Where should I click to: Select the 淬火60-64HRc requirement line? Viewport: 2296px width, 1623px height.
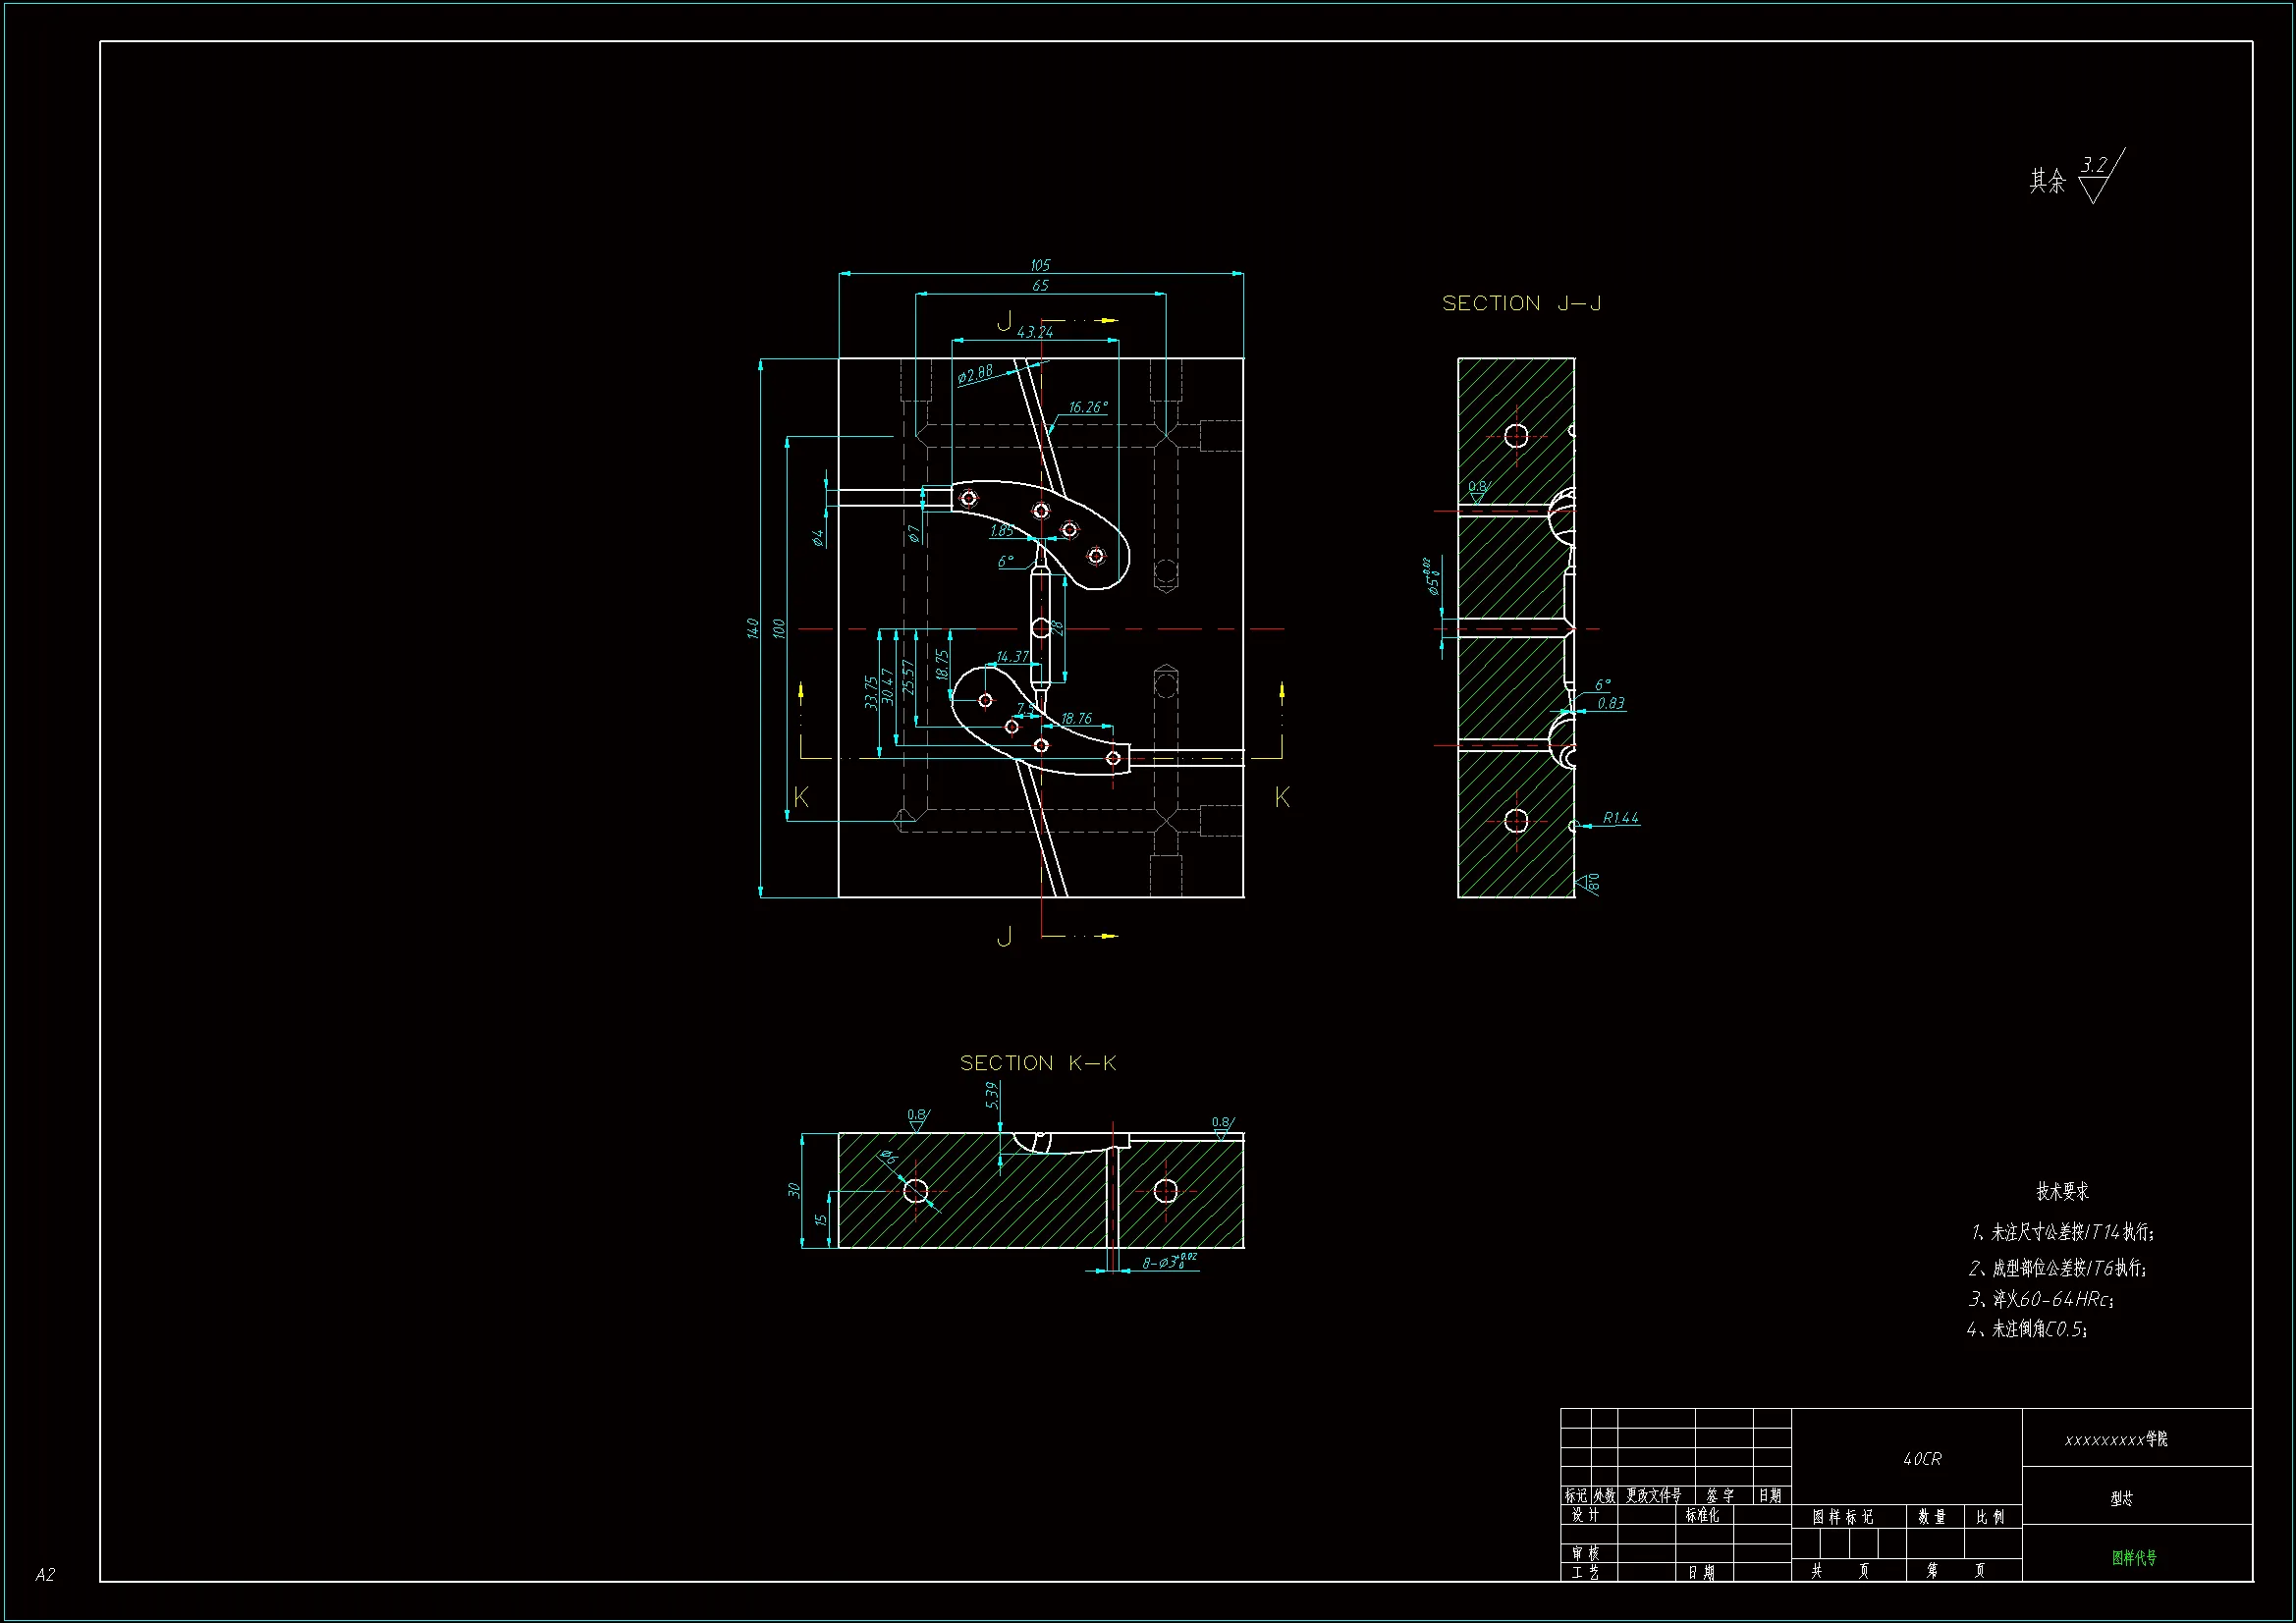2041,1299
